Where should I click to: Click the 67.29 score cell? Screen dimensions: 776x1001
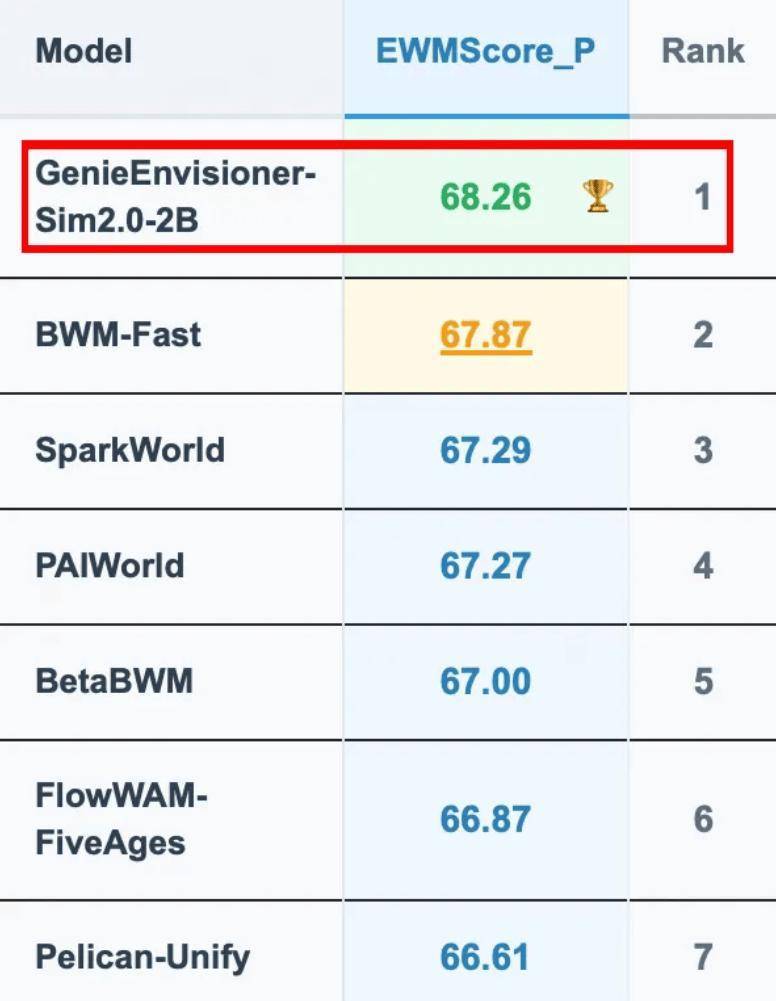(x=486, y=450)
